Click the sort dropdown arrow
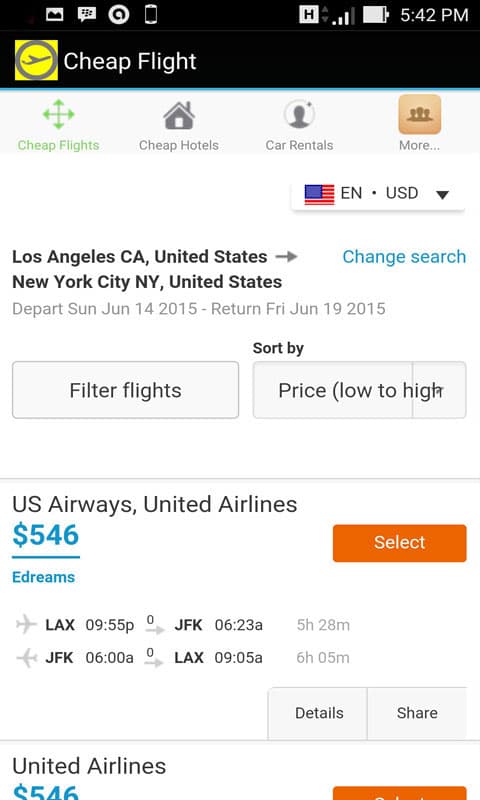The height and width of the screenshot is (800, 480). 439,390
